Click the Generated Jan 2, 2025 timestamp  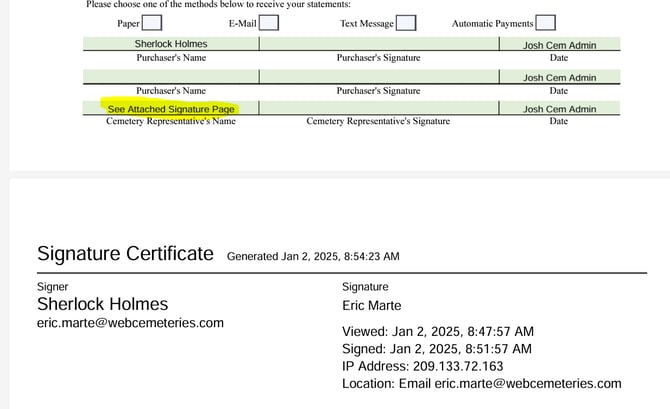pos(313,256)
